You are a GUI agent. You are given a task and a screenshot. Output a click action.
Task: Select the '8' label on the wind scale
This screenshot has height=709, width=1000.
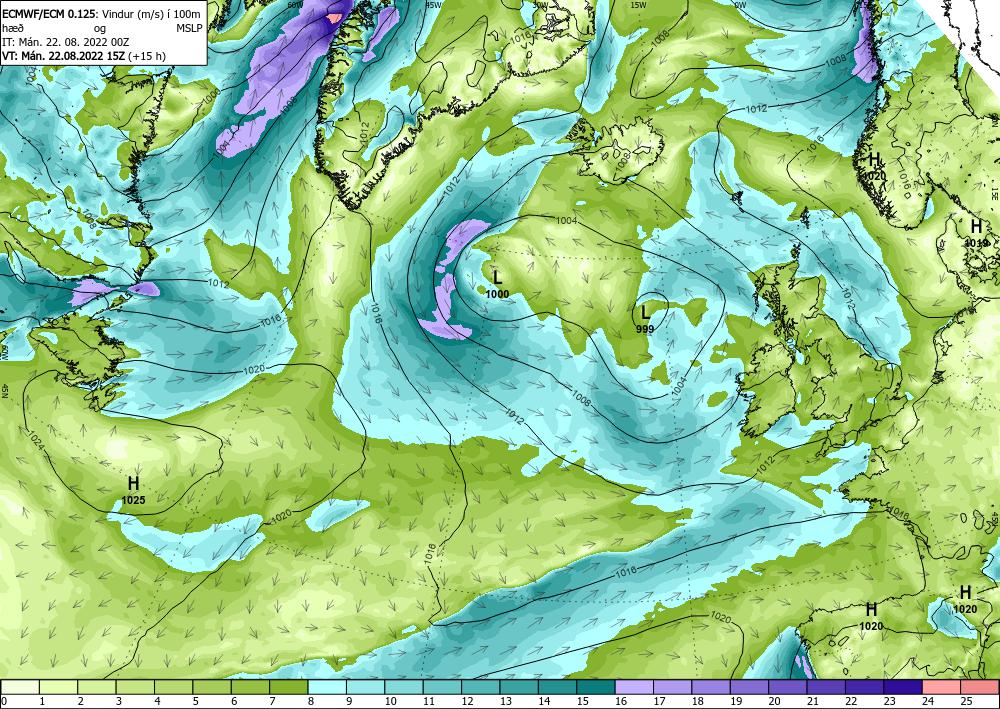(x=310, y=702)
